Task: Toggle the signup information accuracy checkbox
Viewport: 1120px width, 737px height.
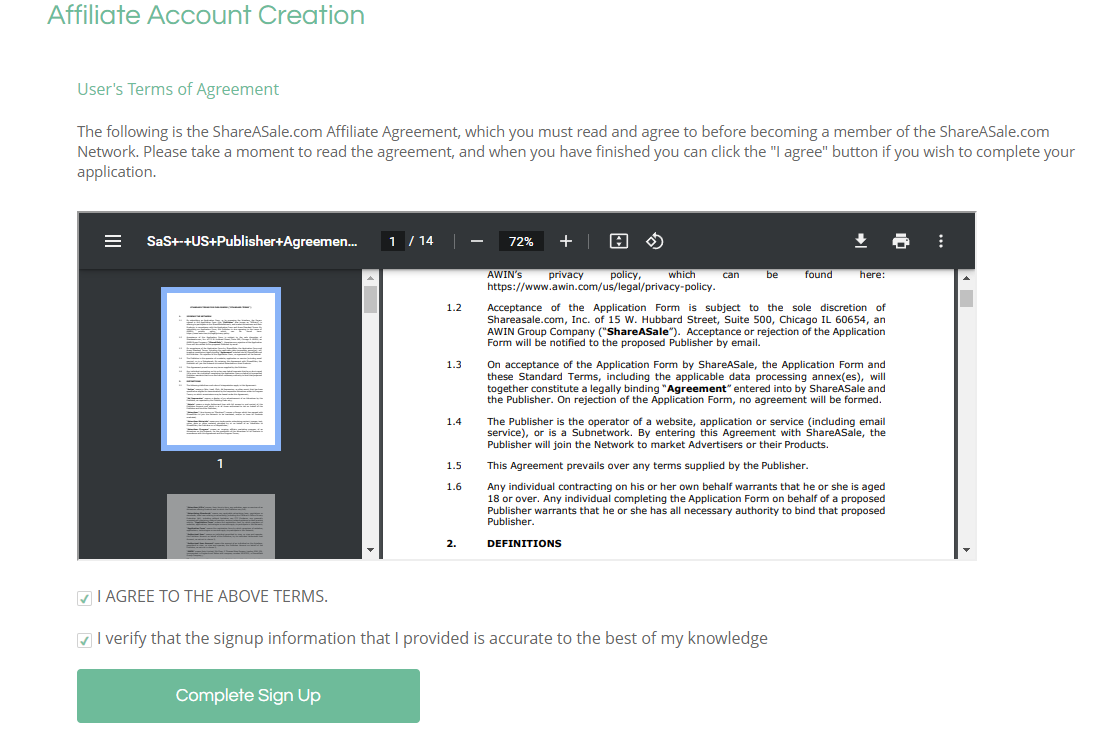Action: coord(84,640)
